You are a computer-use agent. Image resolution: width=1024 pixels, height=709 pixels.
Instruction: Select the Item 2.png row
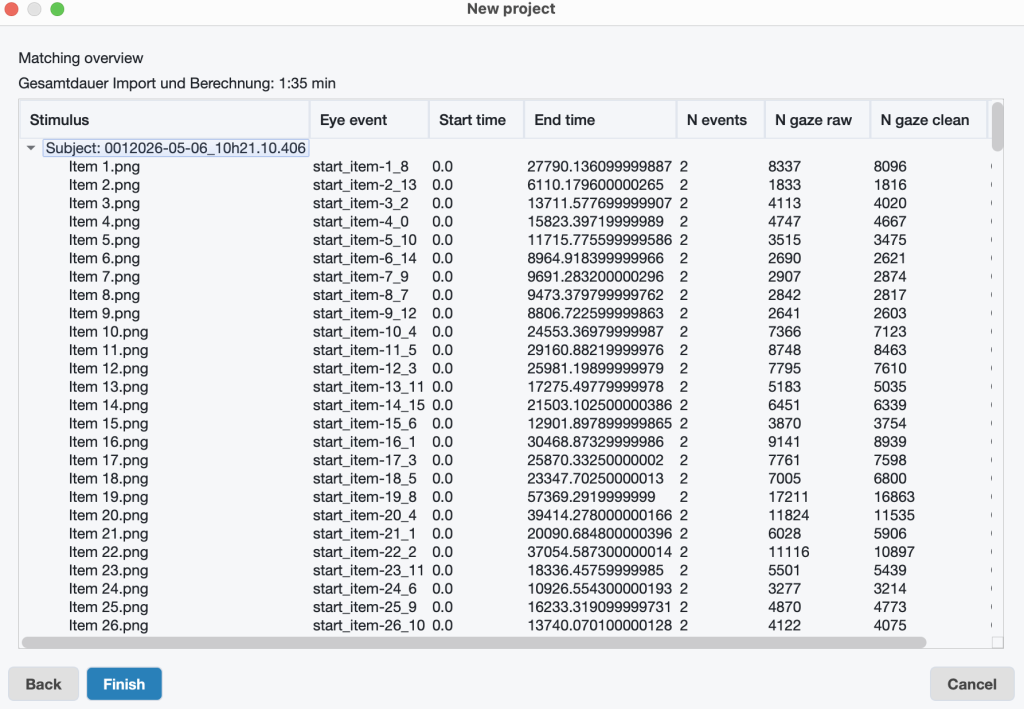click(504, 185)
